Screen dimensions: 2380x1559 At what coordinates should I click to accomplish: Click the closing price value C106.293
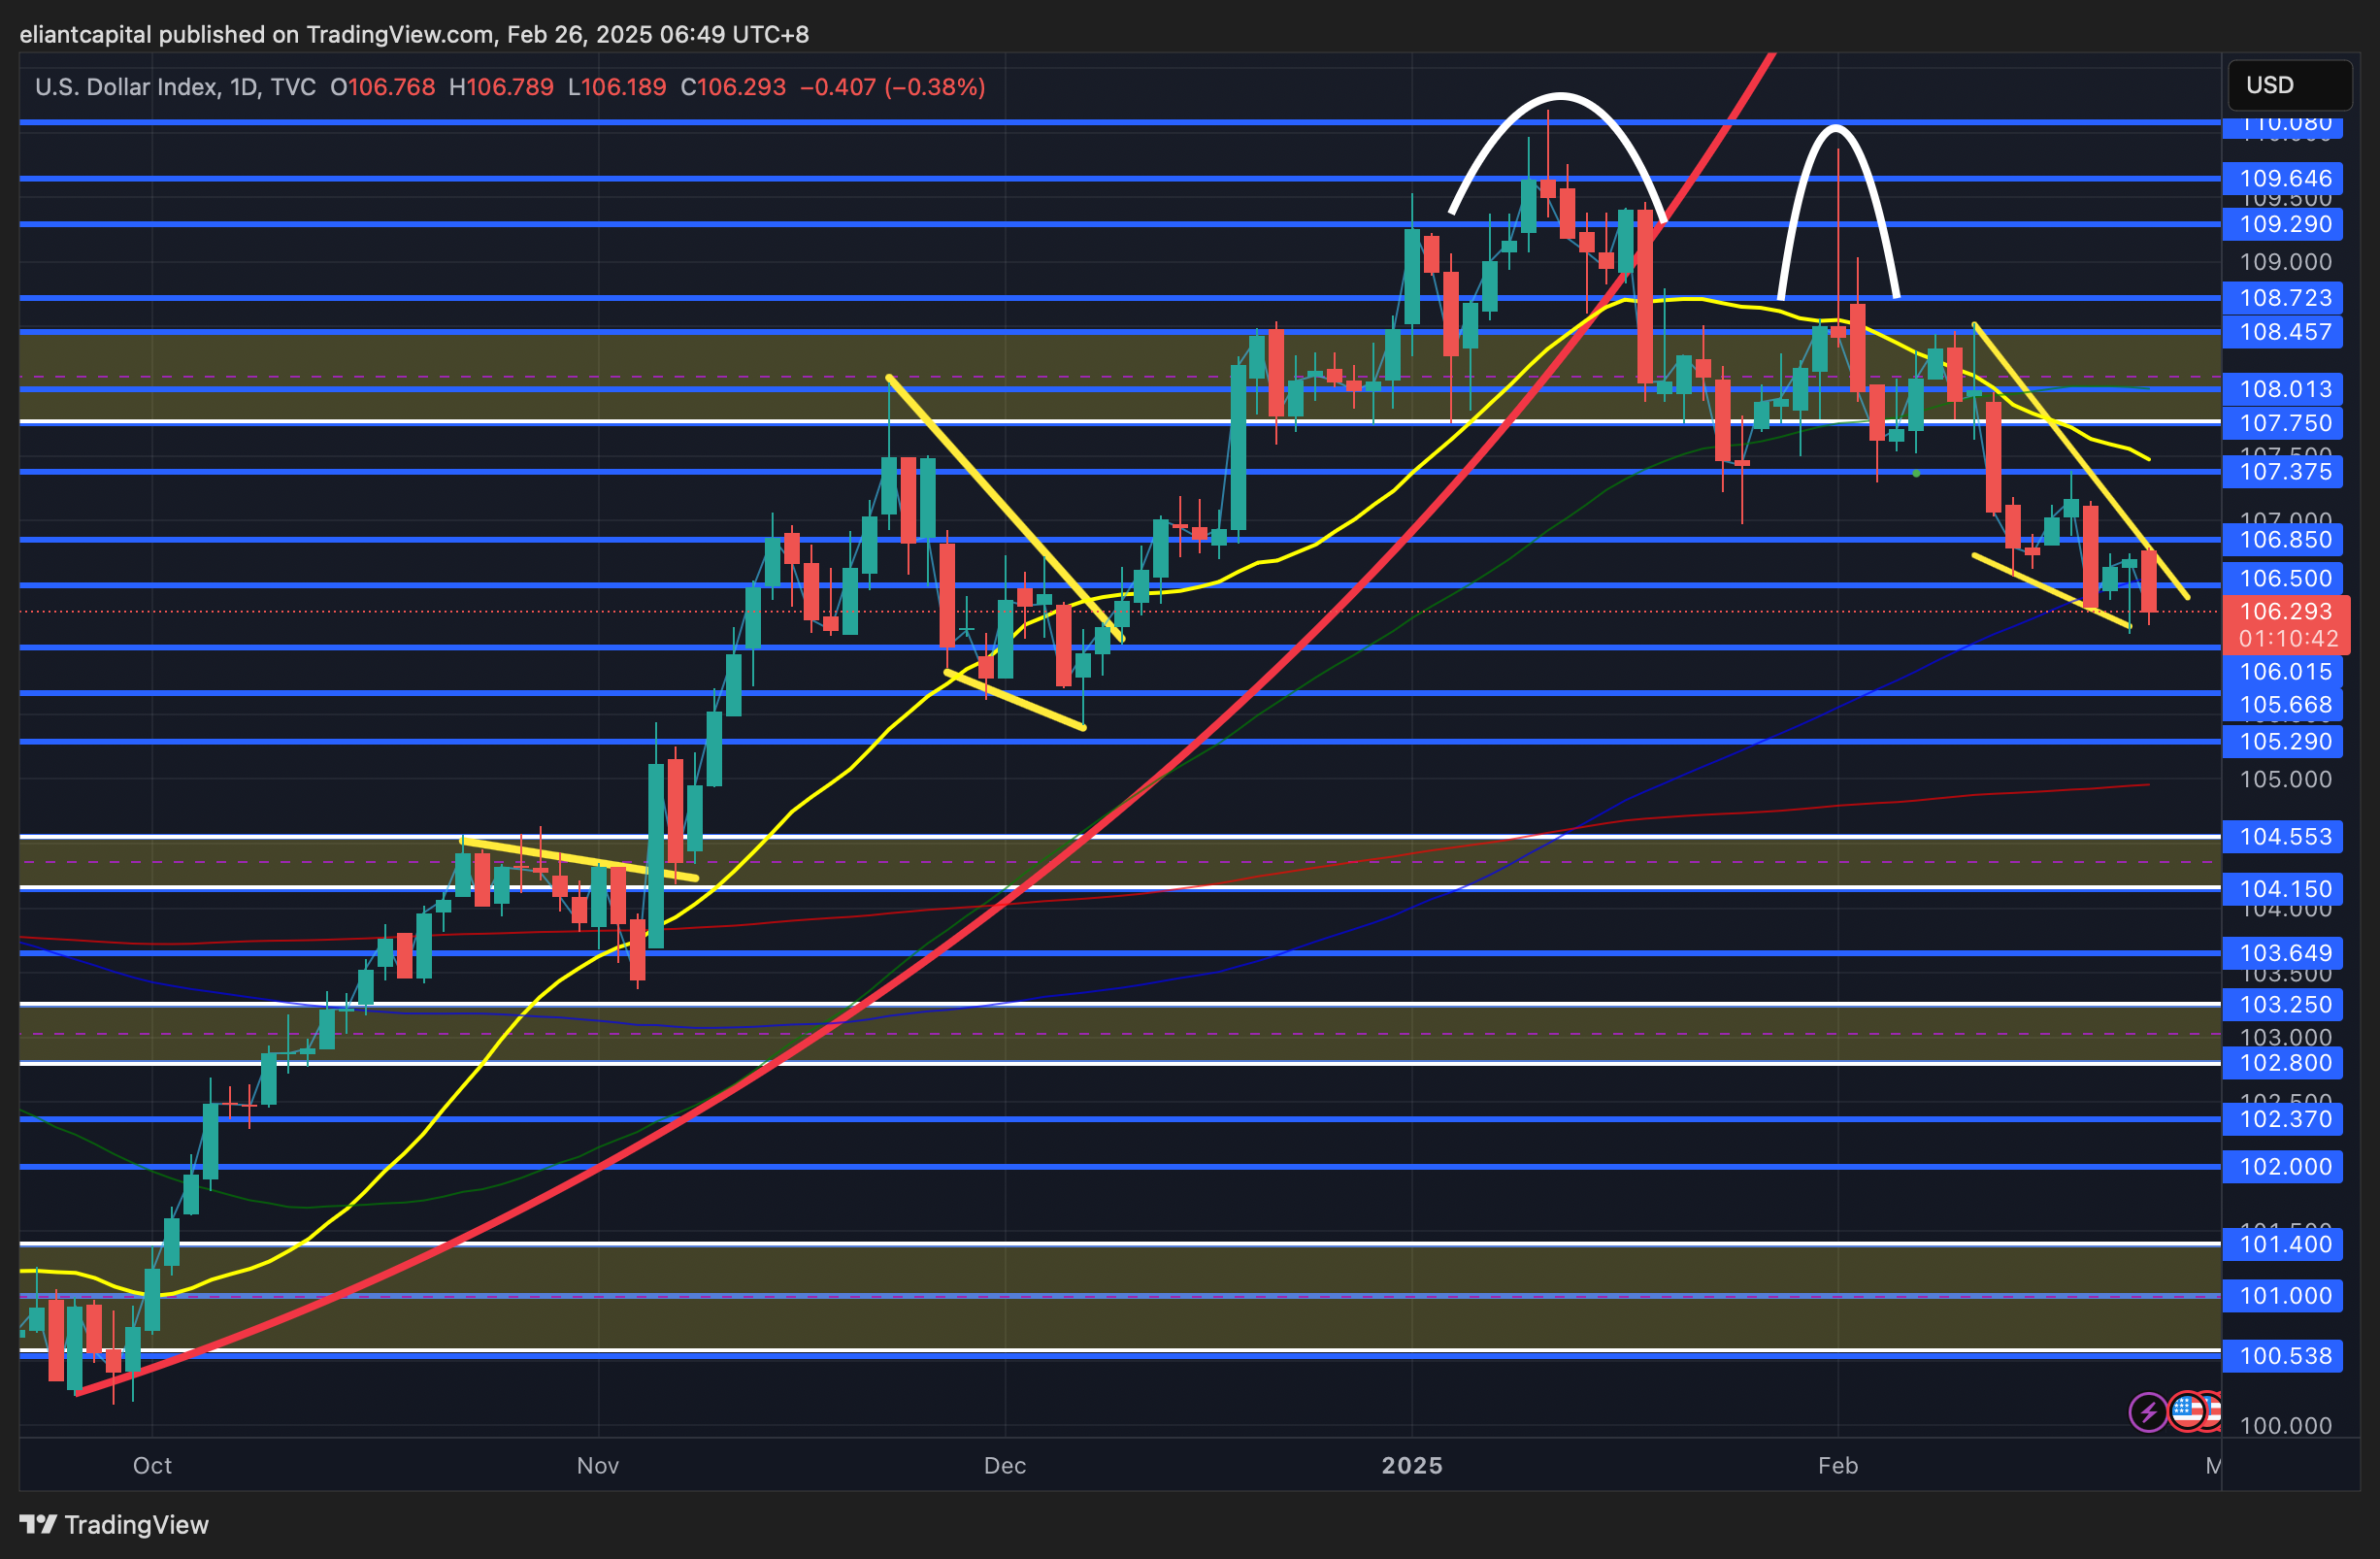click(x=733, y=87)
